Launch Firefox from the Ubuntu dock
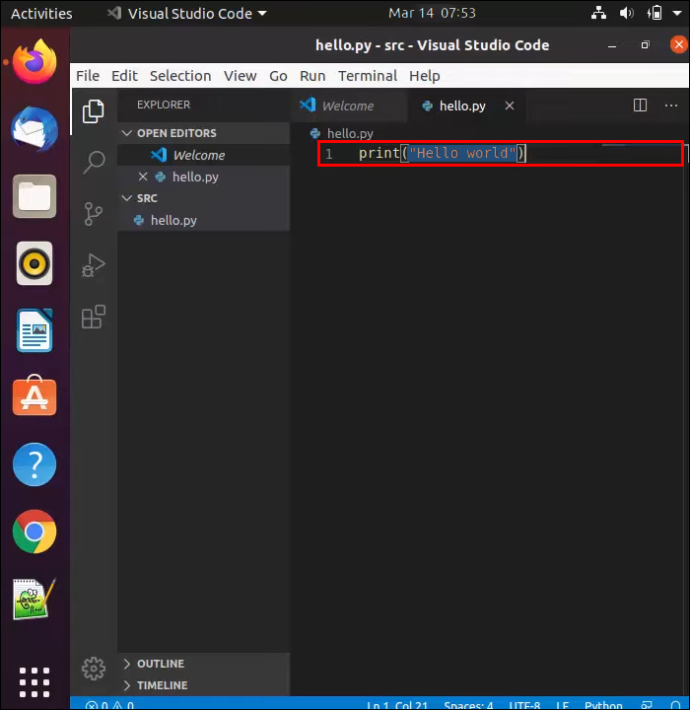 [x=34, y=62]
